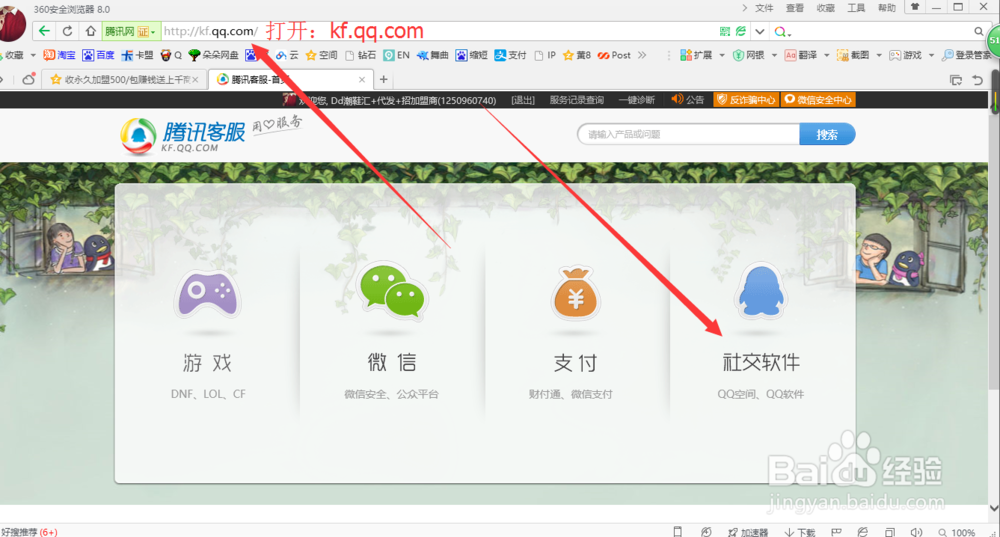The height and width of the screenshot is (537, 1000).
Task: Open the 游戏 dropdown
Action: click(911, 55)
